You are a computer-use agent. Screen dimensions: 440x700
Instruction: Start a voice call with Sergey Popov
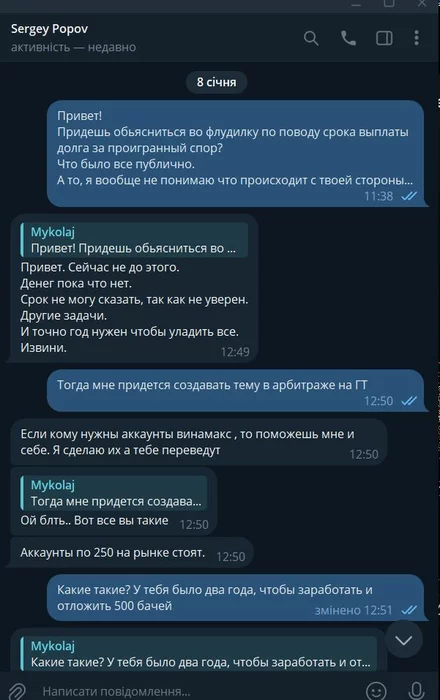[x=348, y=38]
